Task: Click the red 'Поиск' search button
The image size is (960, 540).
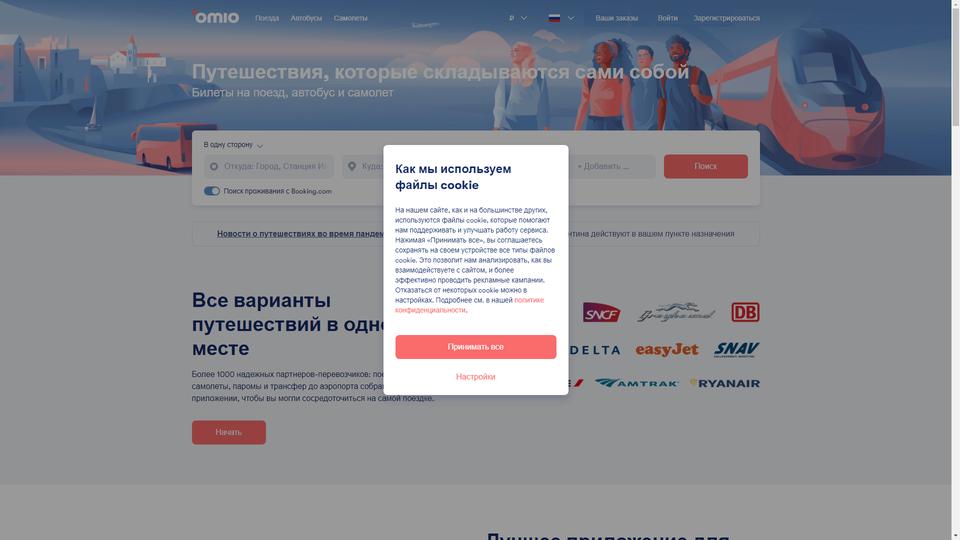Action: click(x=706, y=167)
